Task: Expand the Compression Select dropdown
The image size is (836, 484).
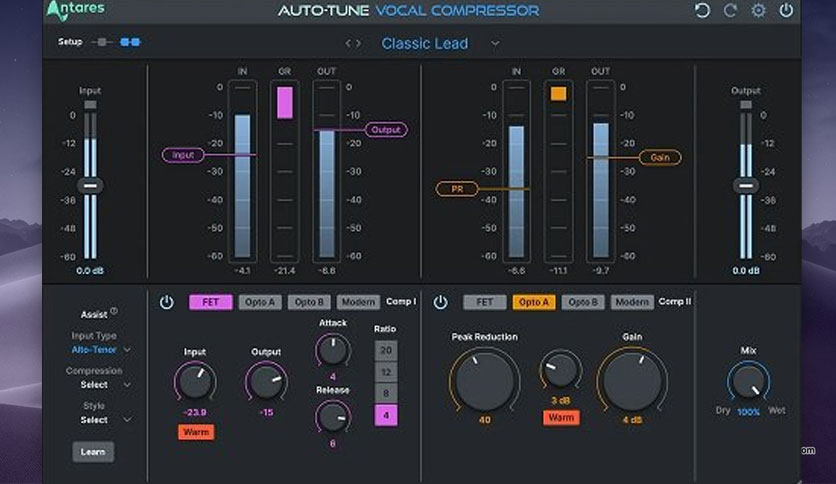Action: (x=127, y=384)
